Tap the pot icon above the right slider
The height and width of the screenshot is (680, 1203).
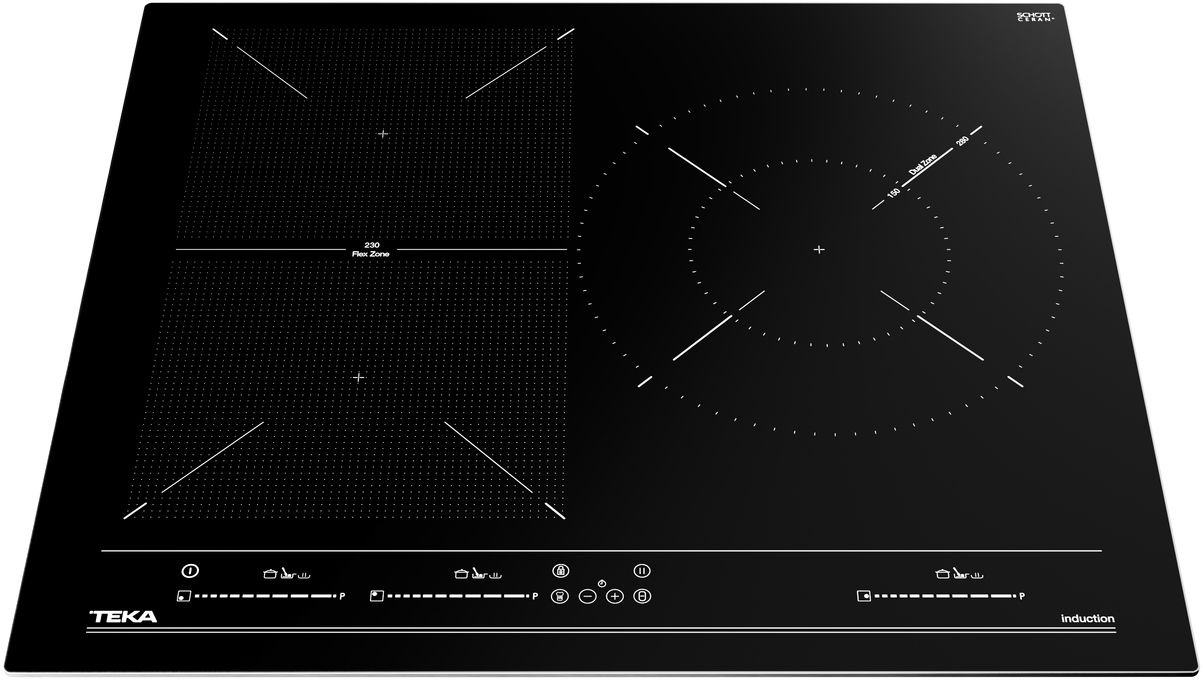click(x=941, y=574)
